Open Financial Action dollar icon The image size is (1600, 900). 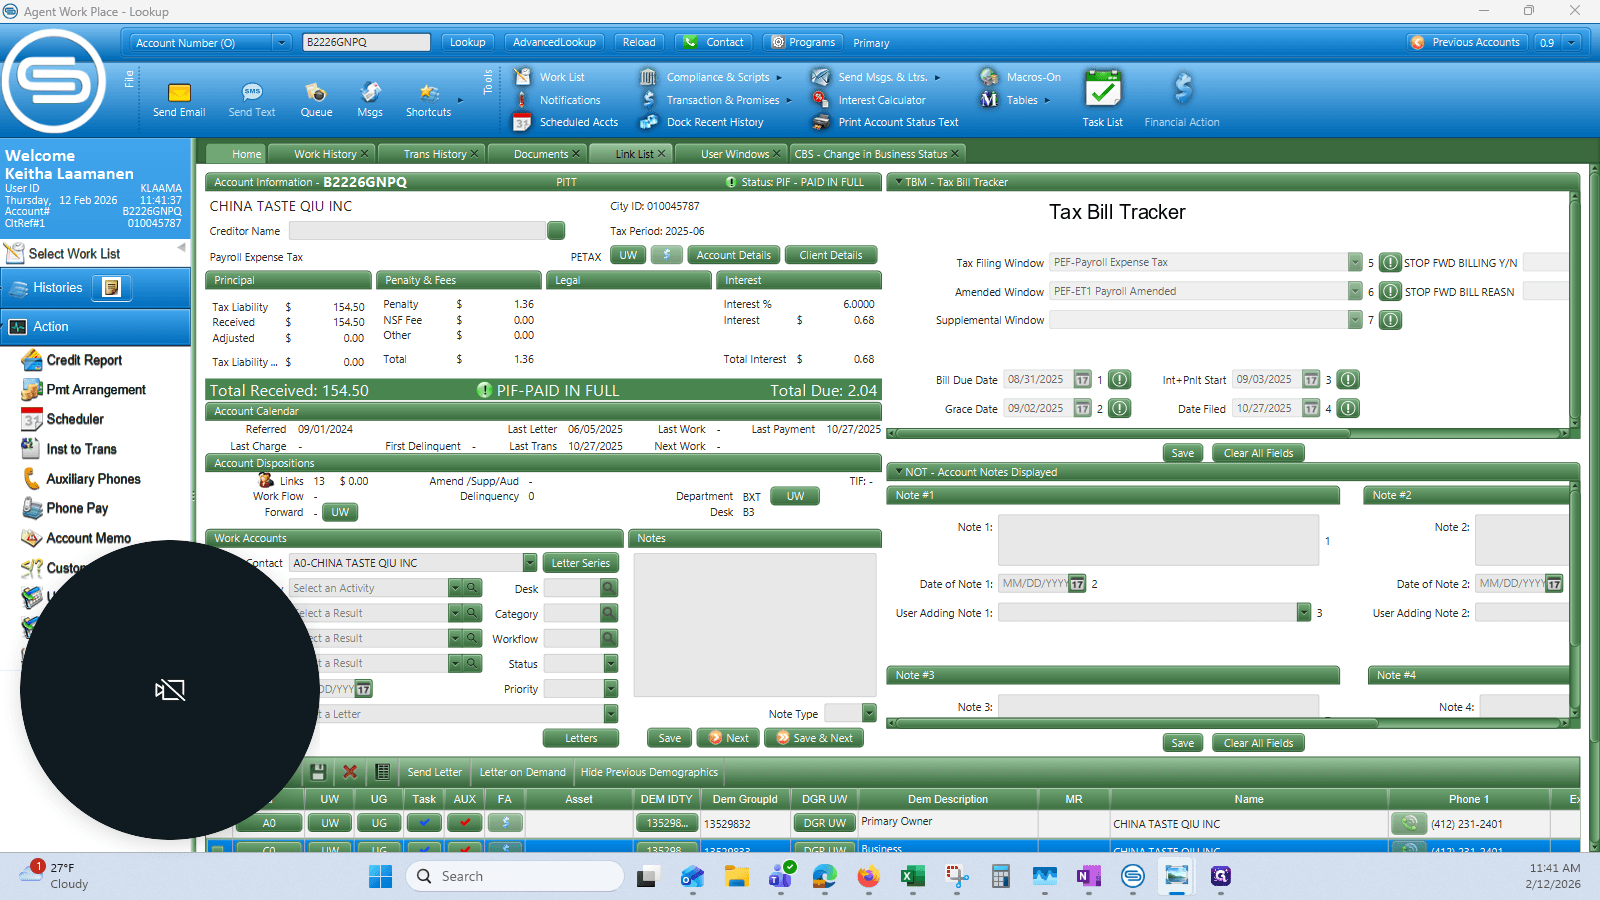tap(1182, 99)
